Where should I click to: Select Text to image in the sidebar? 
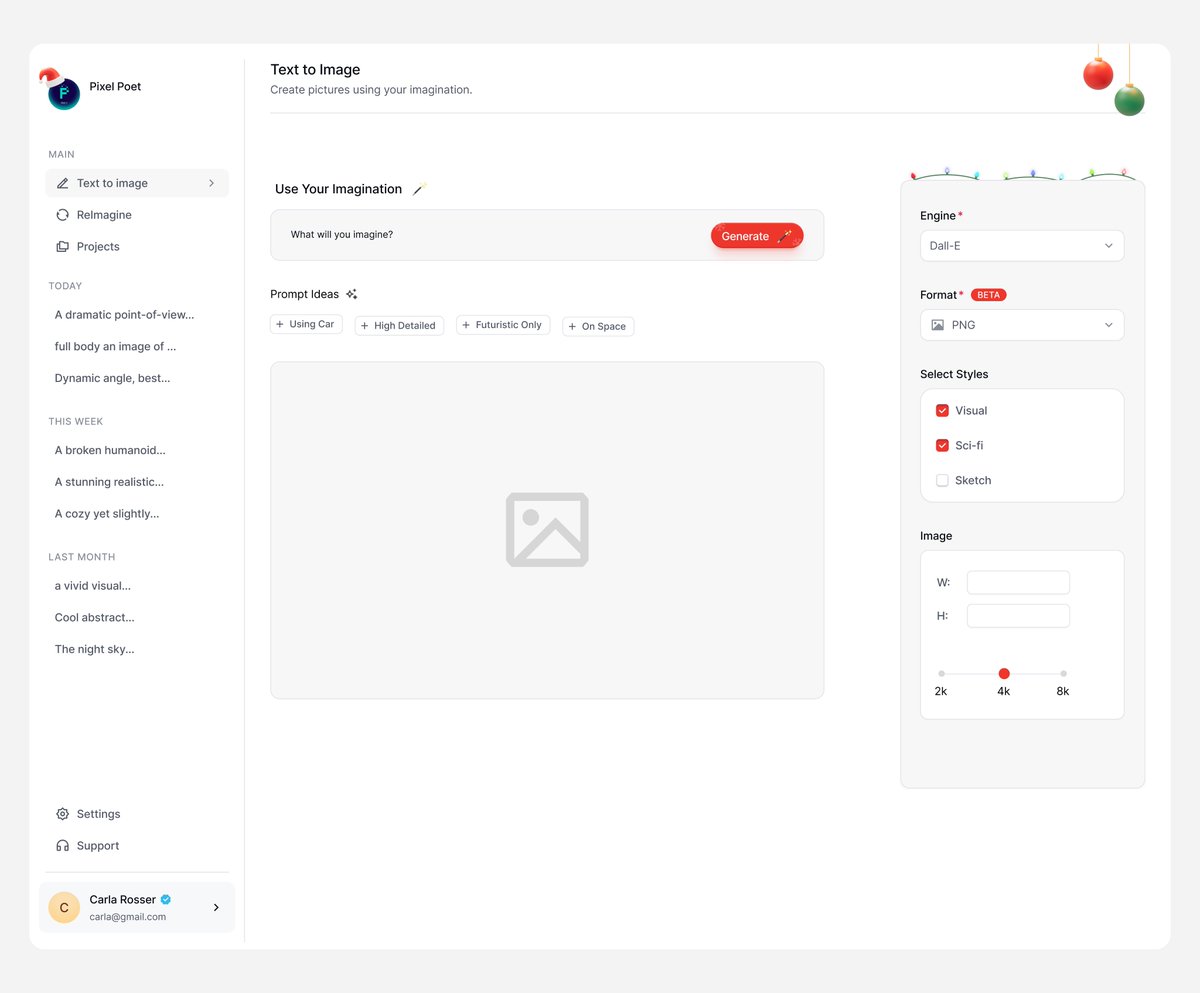(110, 183)
